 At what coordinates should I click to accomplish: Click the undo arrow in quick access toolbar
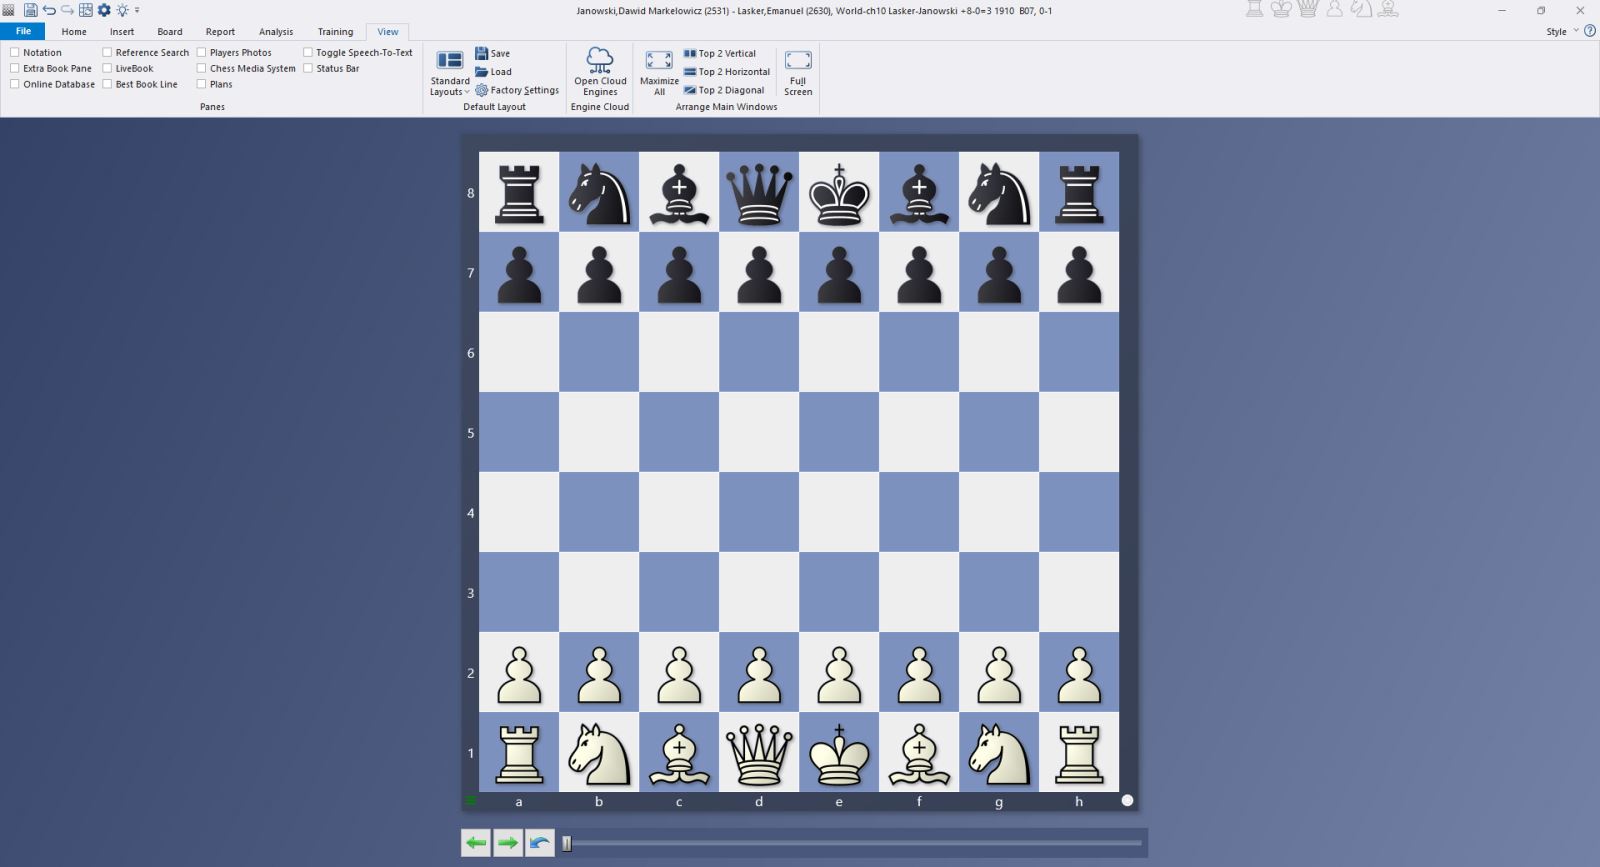tap(49, 10)
